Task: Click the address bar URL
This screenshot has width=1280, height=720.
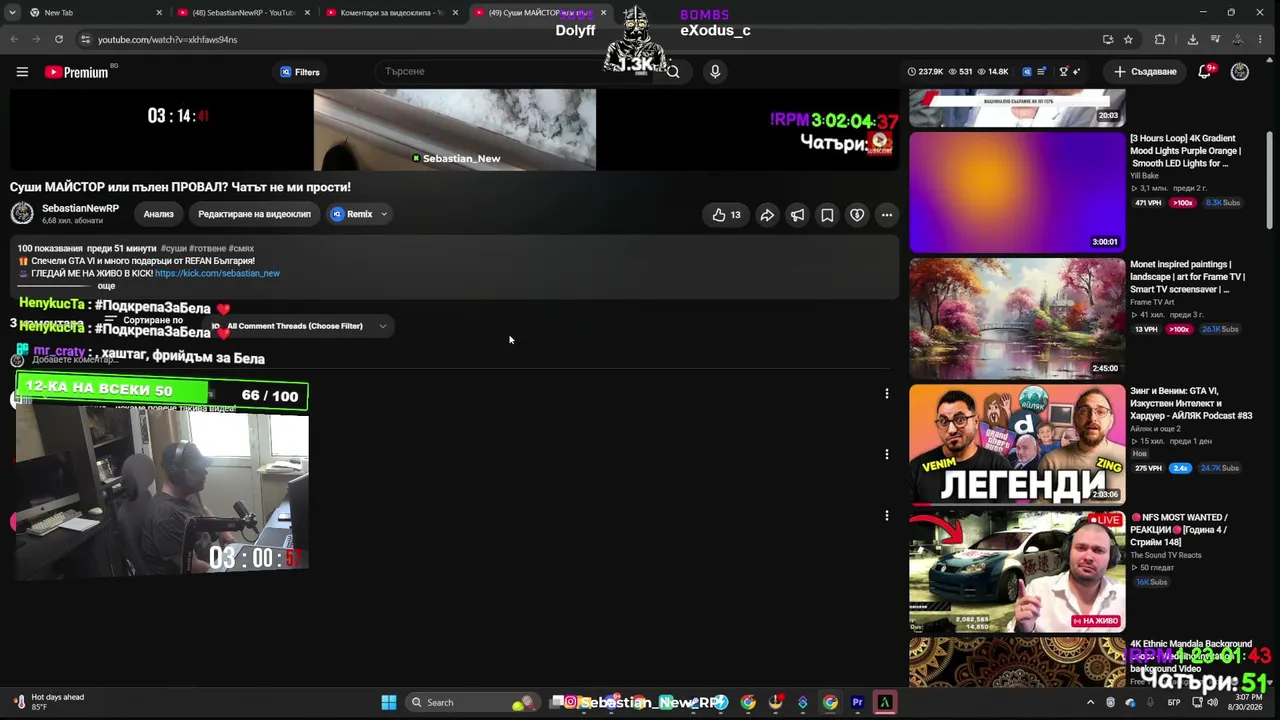Action: click(x=167, y=40)
